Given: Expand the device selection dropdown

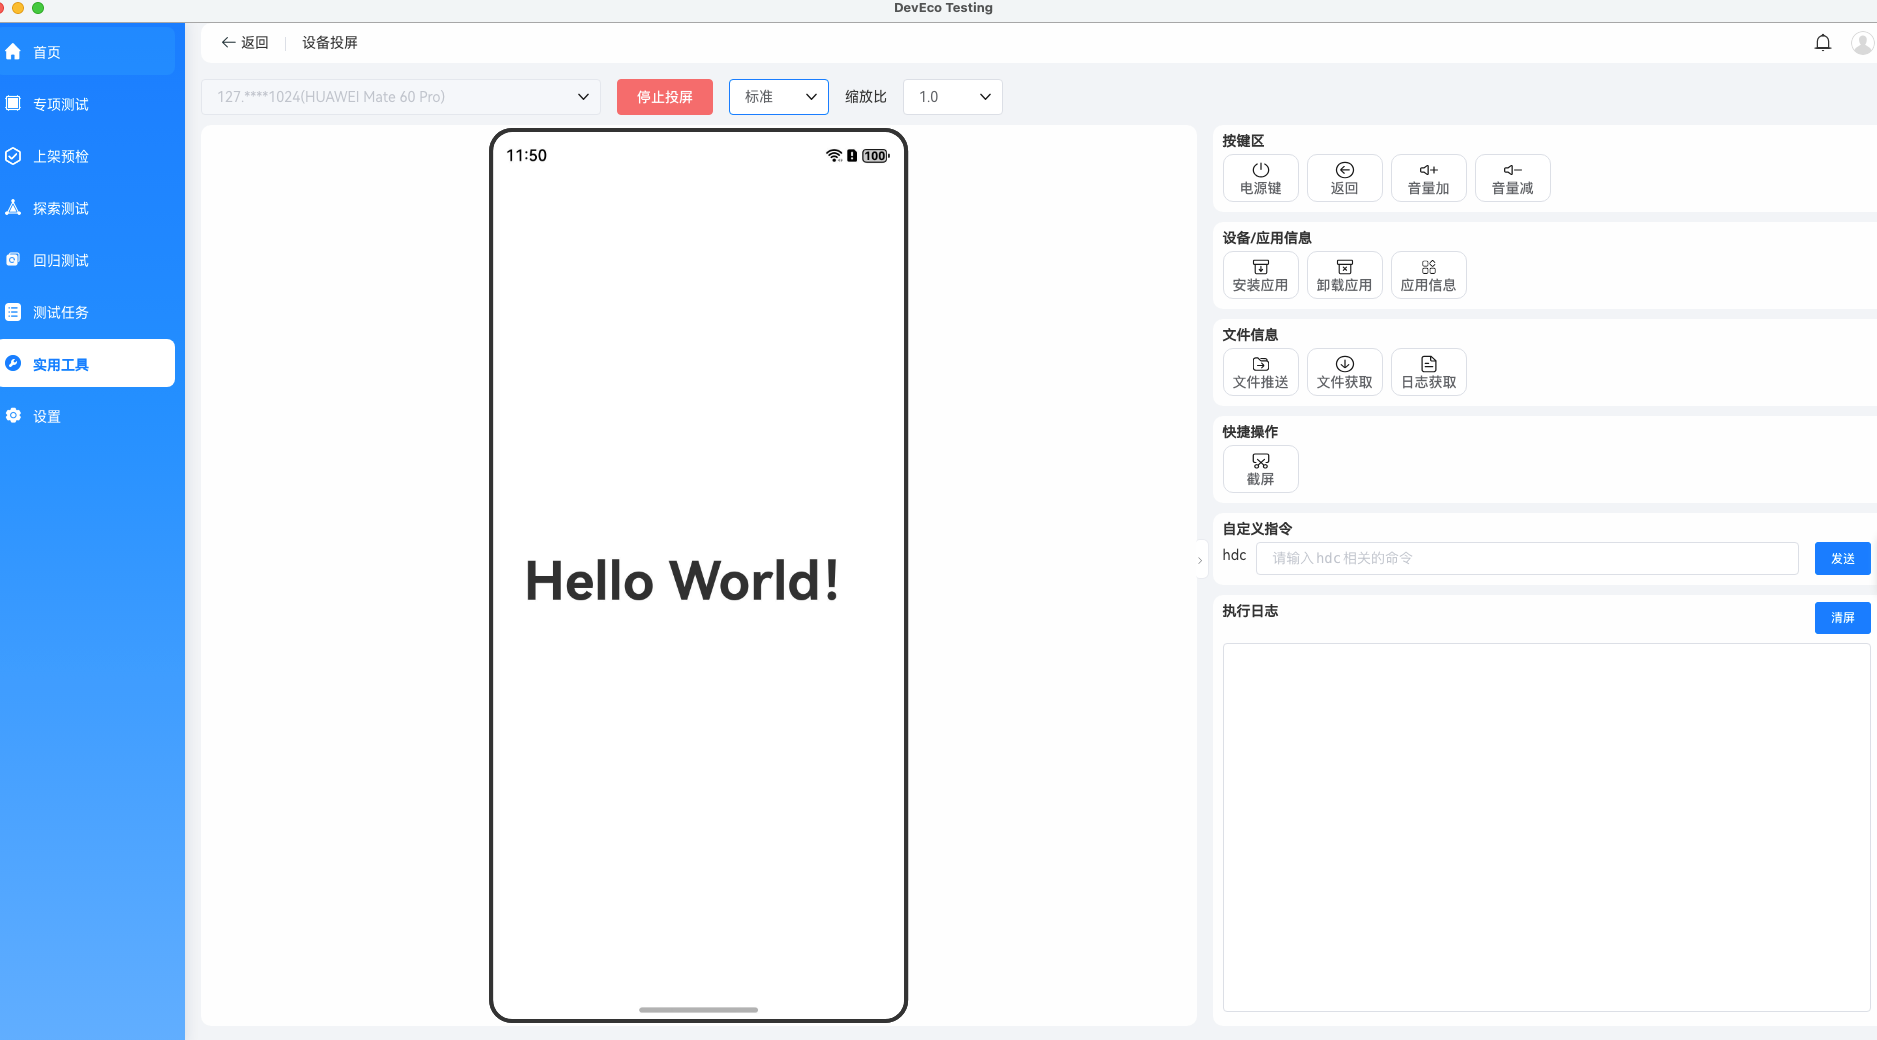Looking at the screenshot, I should [x=401, y=97].
